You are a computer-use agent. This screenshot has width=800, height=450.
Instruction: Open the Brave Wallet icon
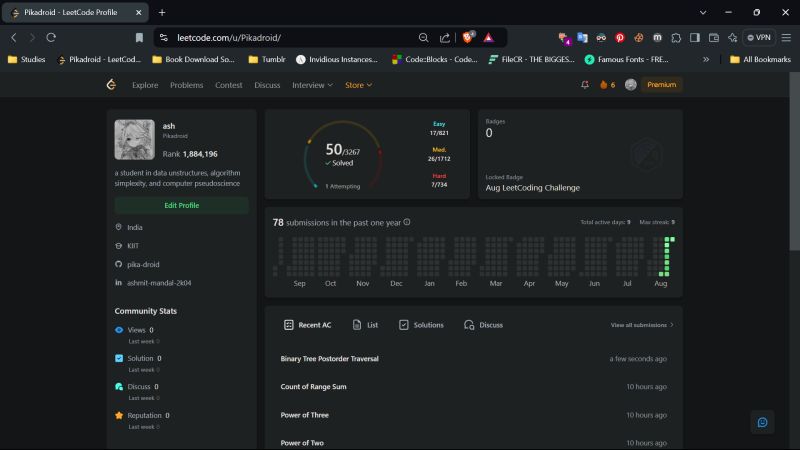[x=714, y=37]
